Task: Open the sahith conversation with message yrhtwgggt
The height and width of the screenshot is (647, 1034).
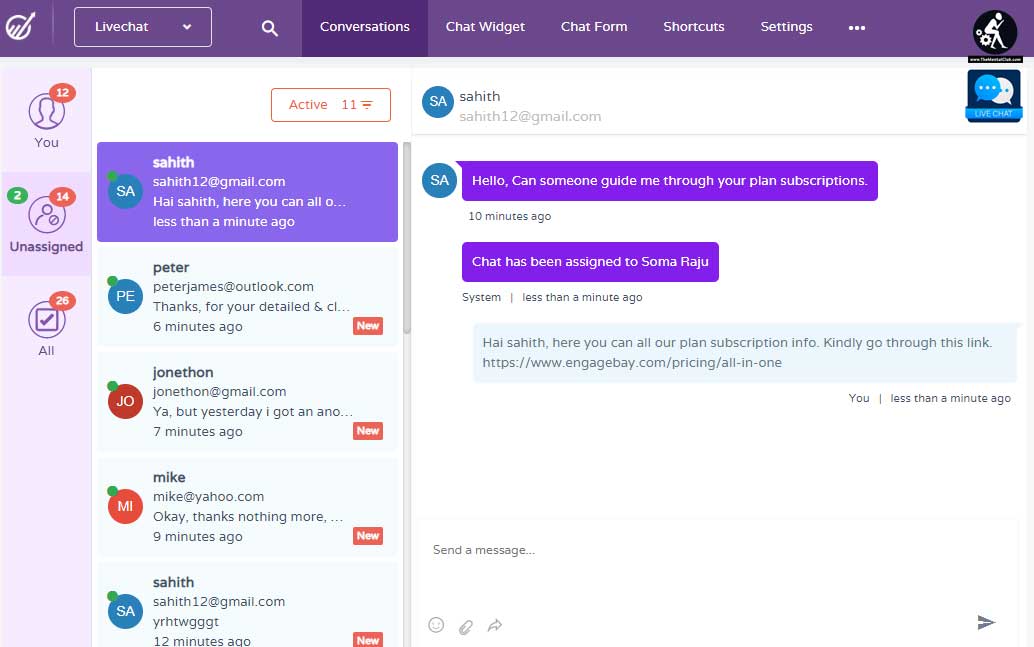Action: tap(247, 605)
